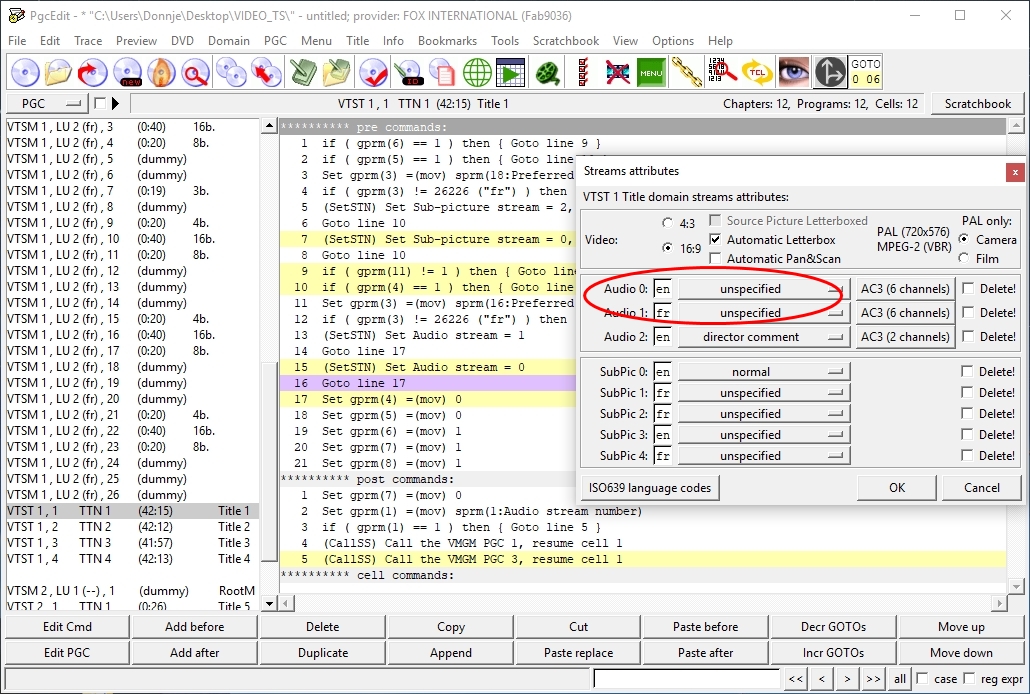1030x694 pixels.
Task: Click OK in Streams attributes dialog
Action: tap(897, 488)
